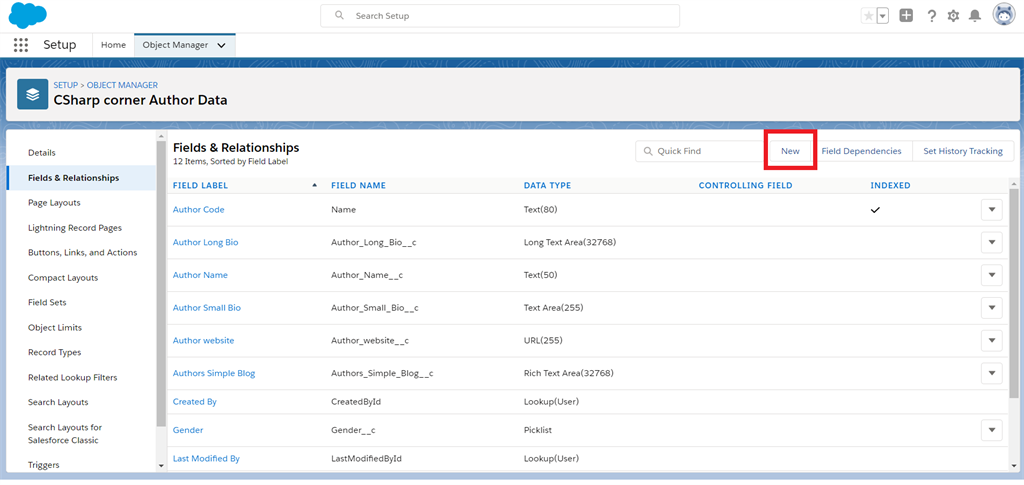Switch to the Home tab
Viewport: 1024px width, 485px height.
(113, 45)
